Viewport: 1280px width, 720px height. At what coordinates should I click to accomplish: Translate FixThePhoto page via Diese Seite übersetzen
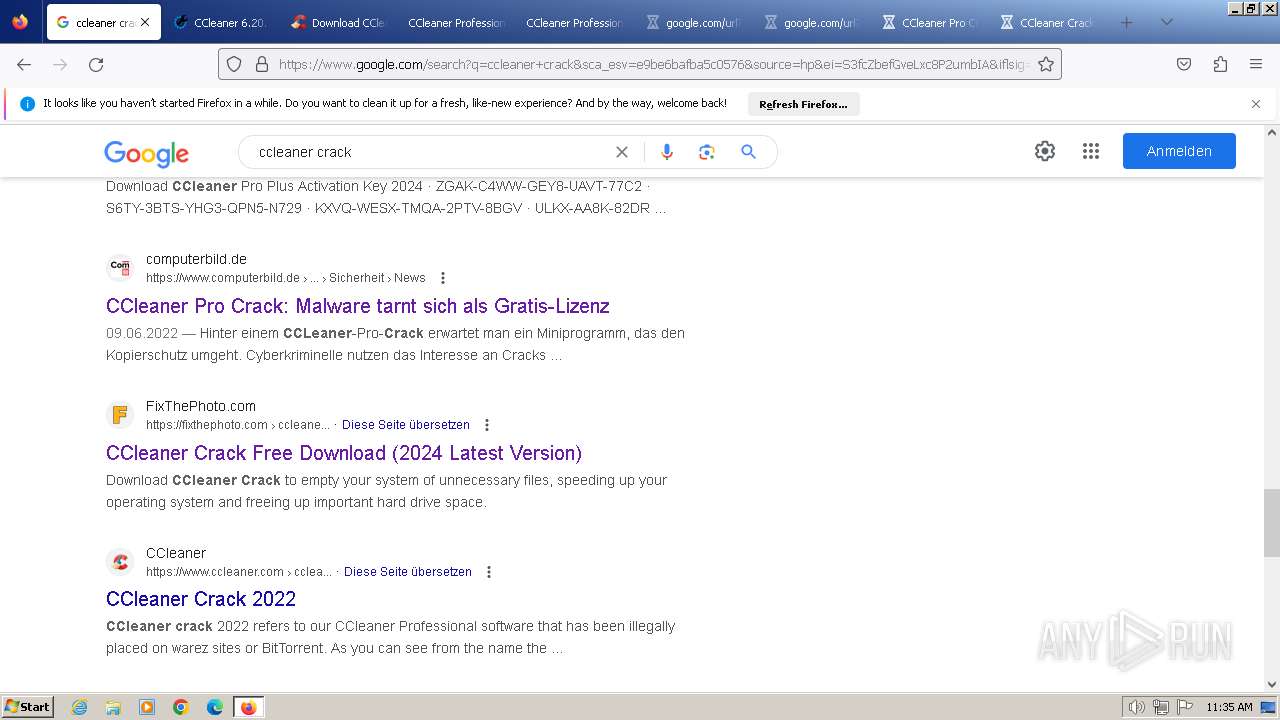click(406, 425)
